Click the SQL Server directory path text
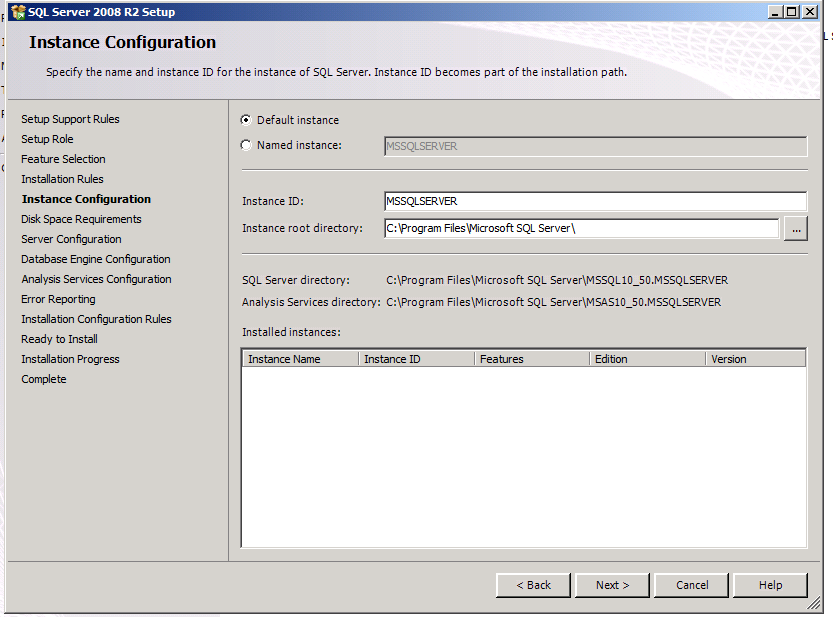 [557, 280]
